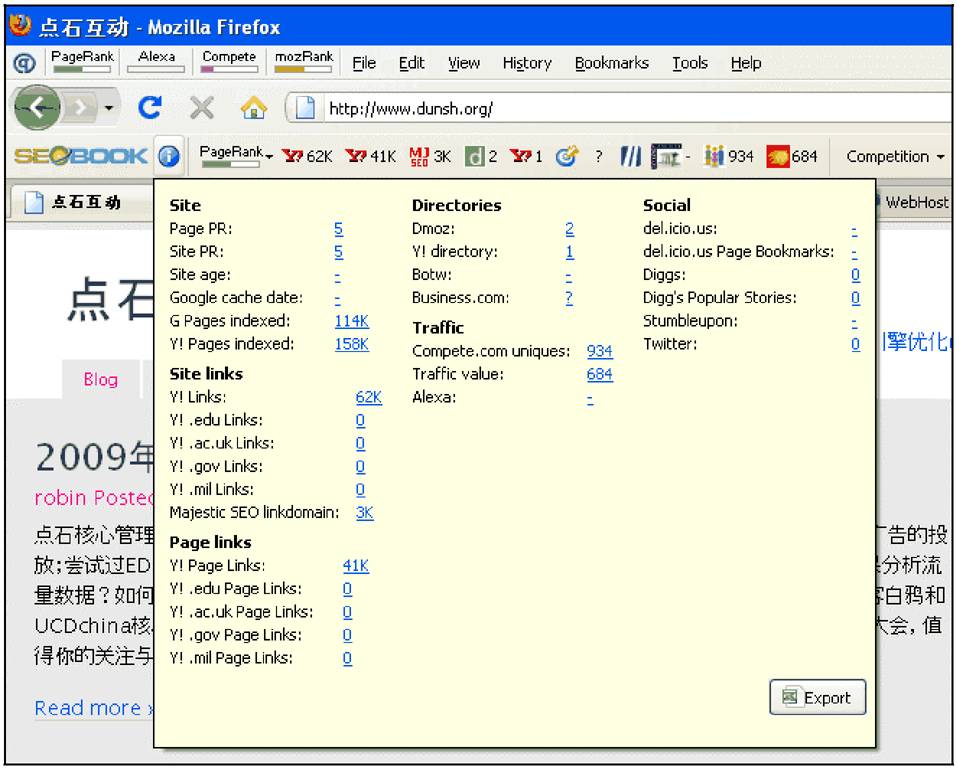Image resolution: width=957 pixels, height=769 pixels.
Task: Click the Y! Pages indexed 158K link
Action: [352, 344]
